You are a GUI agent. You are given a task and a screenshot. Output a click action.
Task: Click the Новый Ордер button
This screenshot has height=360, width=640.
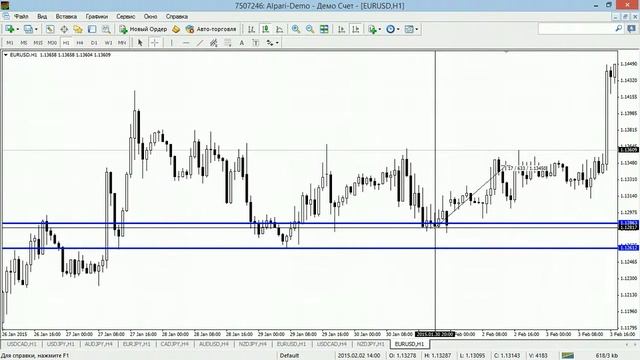[x=143, y=29]
